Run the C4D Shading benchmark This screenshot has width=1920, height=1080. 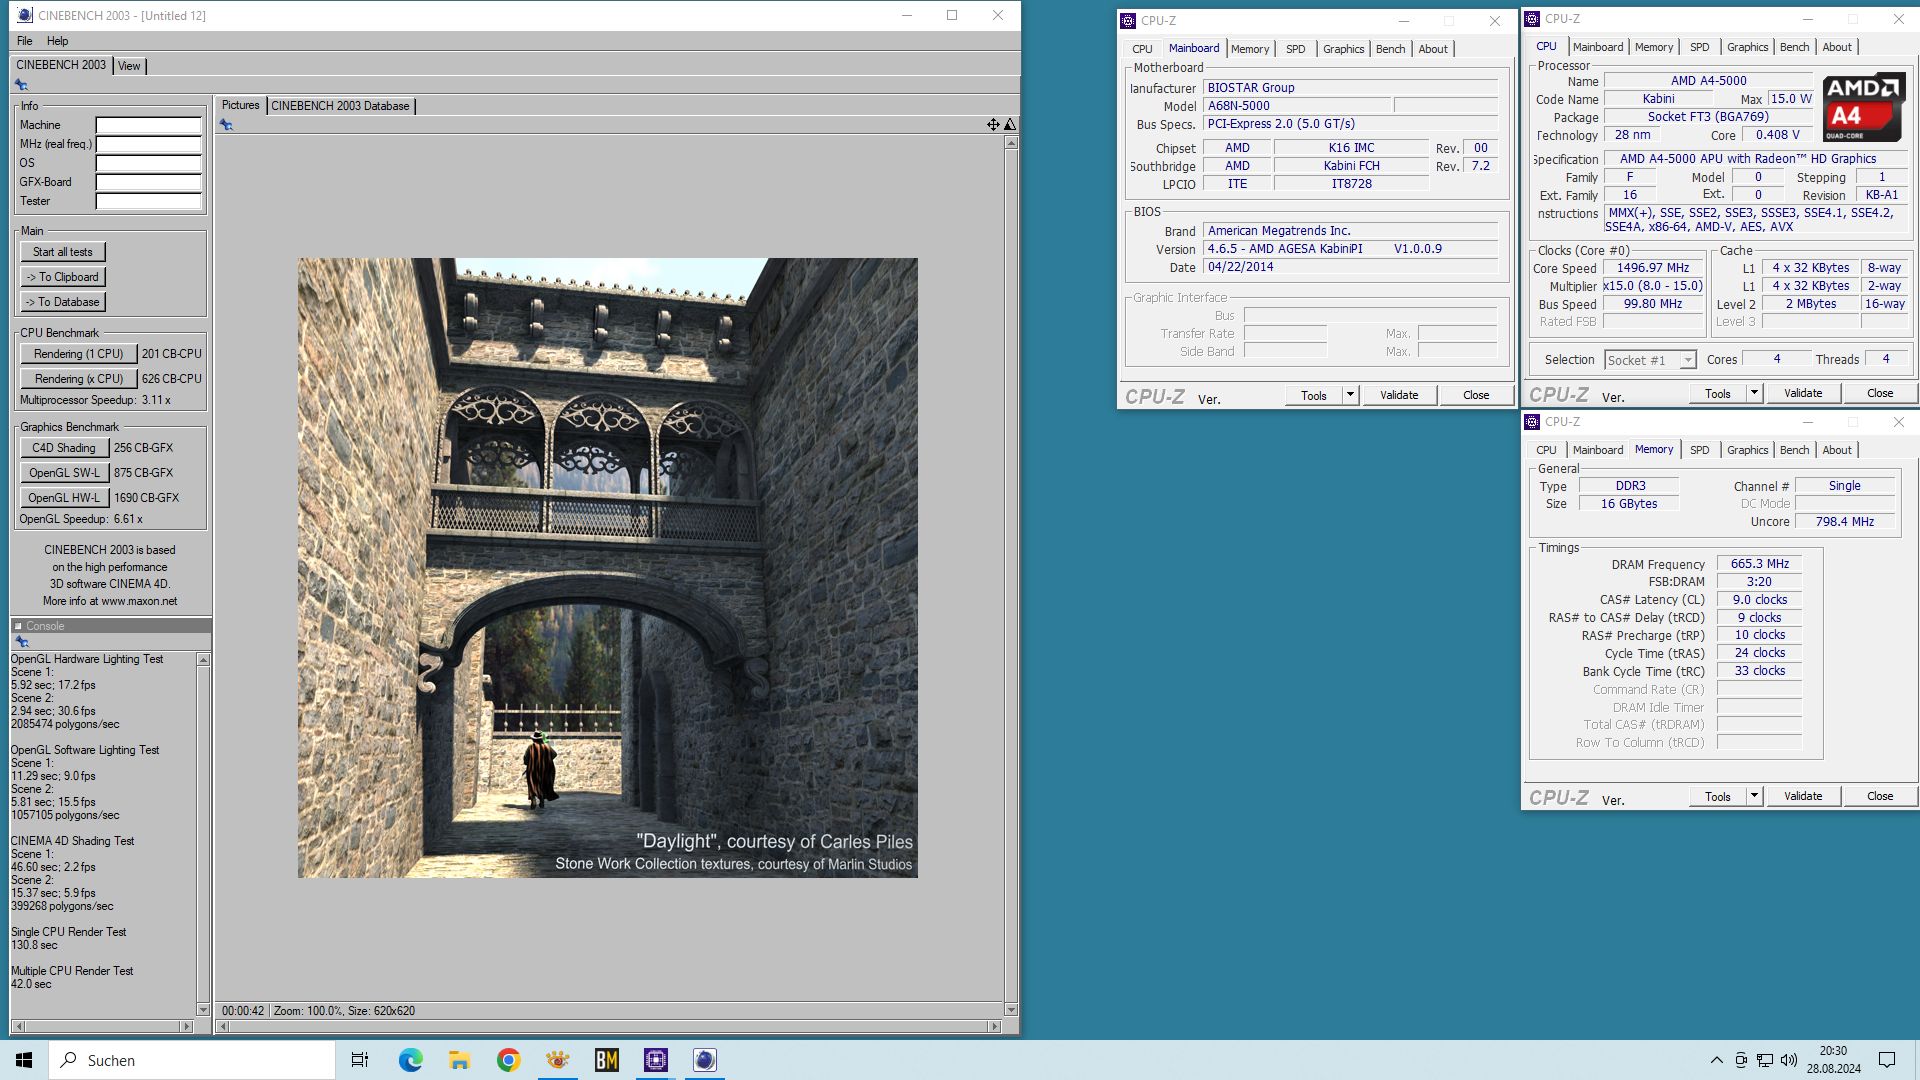coord(64,448)
